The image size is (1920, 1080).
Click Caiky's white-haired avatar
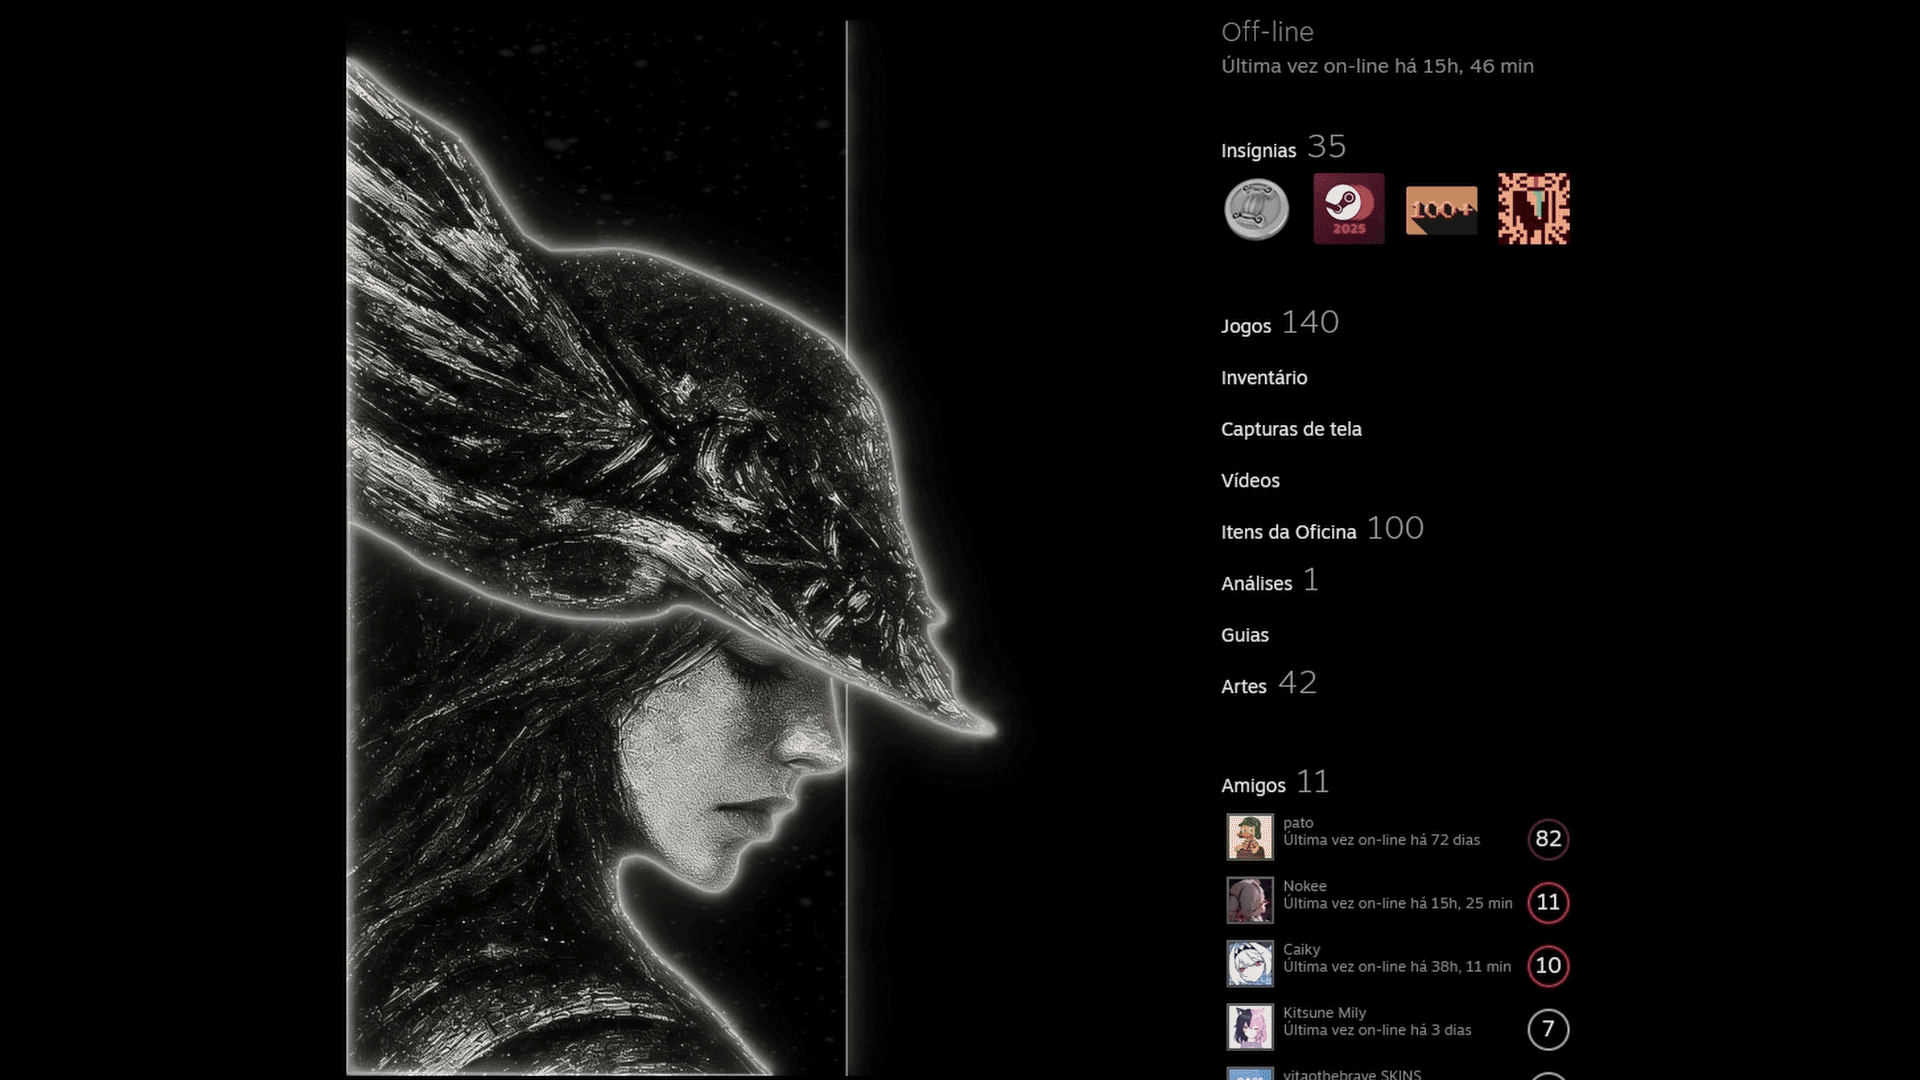(1250, 964)
